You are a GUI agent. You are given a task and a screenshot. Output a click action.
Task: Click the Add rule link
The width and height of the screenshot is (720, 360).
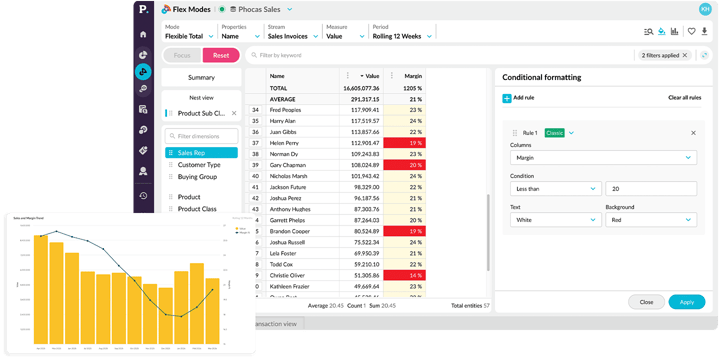(x=523, y=98)
